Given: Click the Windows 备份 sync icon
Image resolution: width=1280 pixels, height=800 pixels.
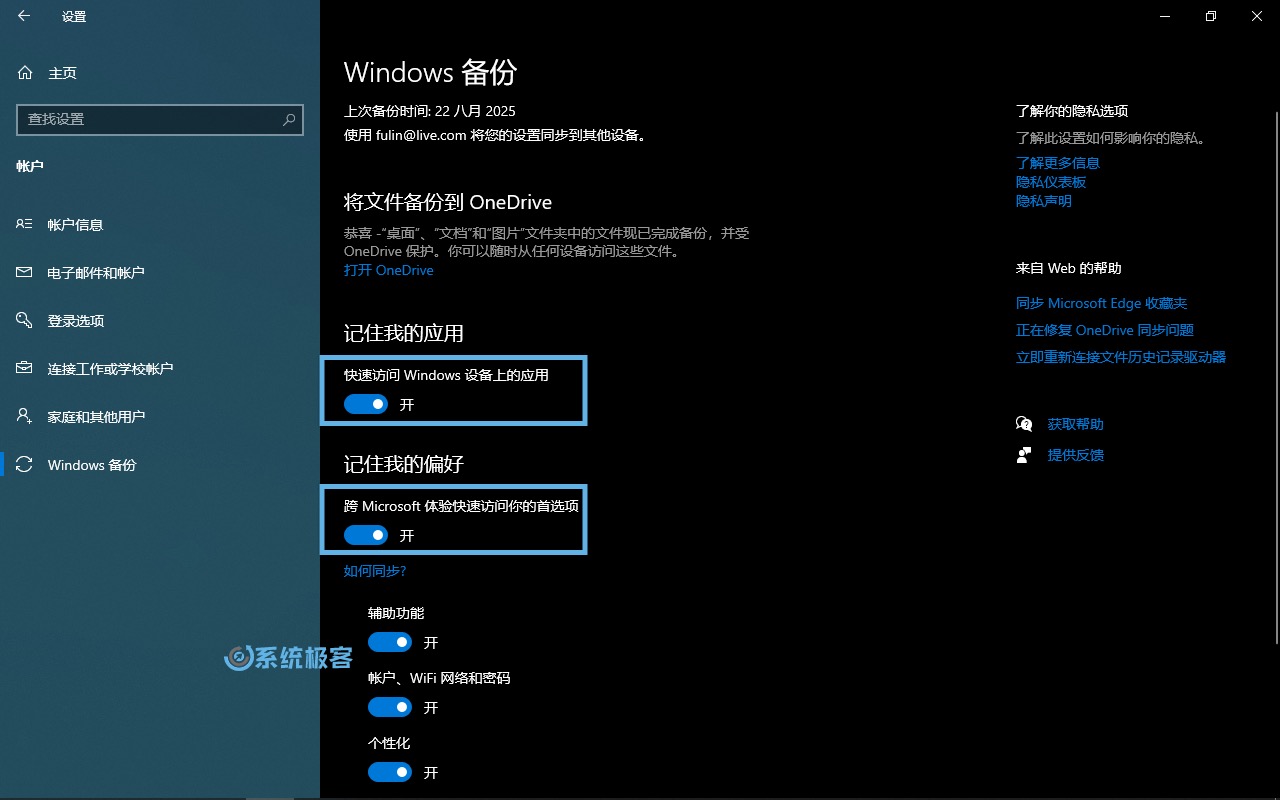Looking at the screenshot, I should 25,464.
